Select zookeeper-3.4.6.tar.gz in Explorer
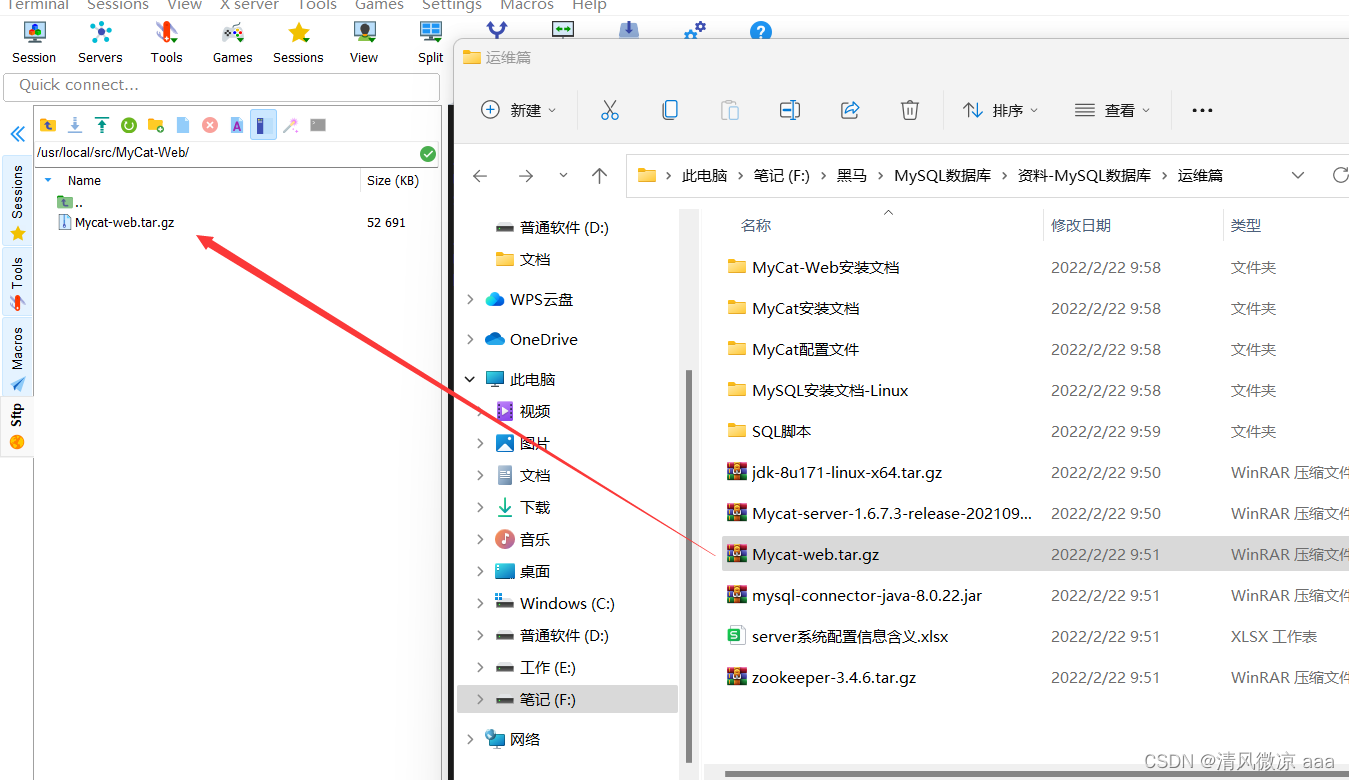The height and width of the screenshot is (780, 1349). 834,677
